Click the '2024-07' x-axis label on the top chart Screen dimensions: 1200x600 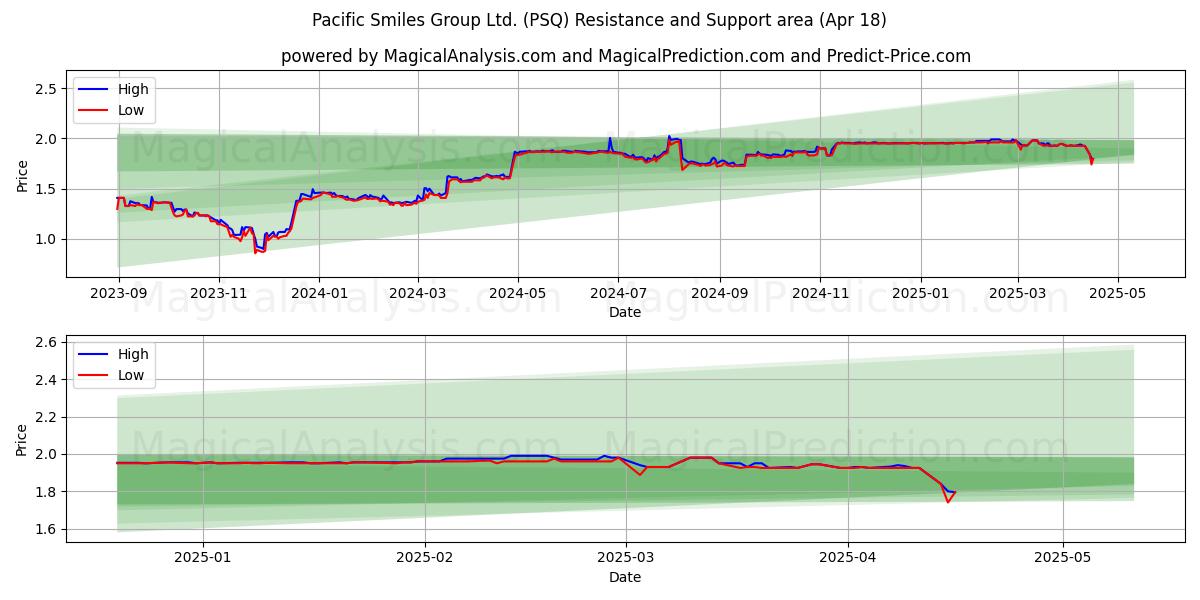pyautogui.click(x=617, y=295)
